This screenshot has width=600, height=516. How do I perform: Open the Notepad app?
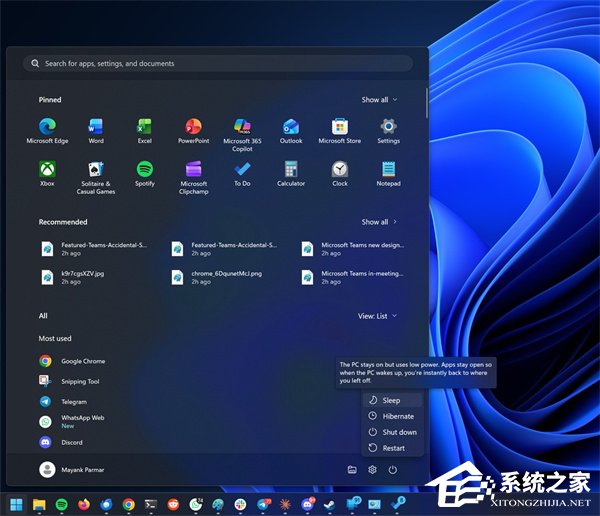point(388,173)
